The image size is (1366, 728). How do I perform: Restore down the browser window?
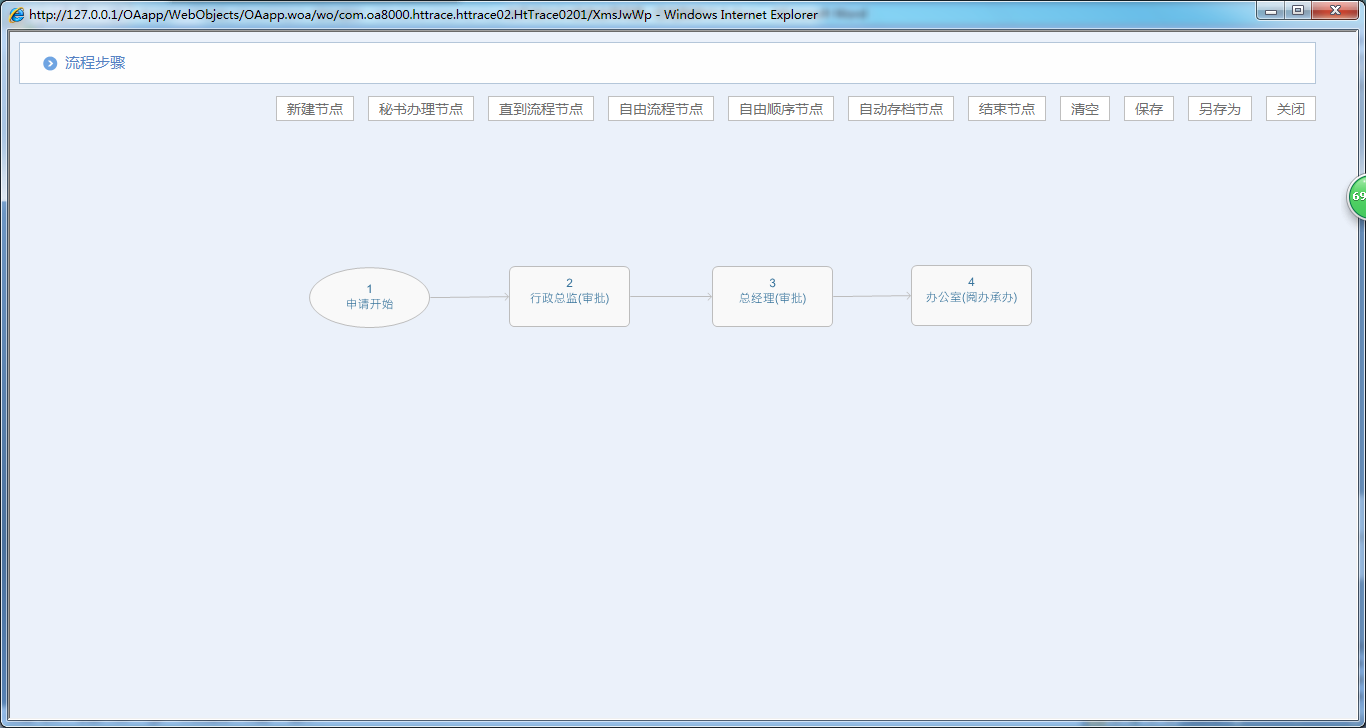point(1298,11)
